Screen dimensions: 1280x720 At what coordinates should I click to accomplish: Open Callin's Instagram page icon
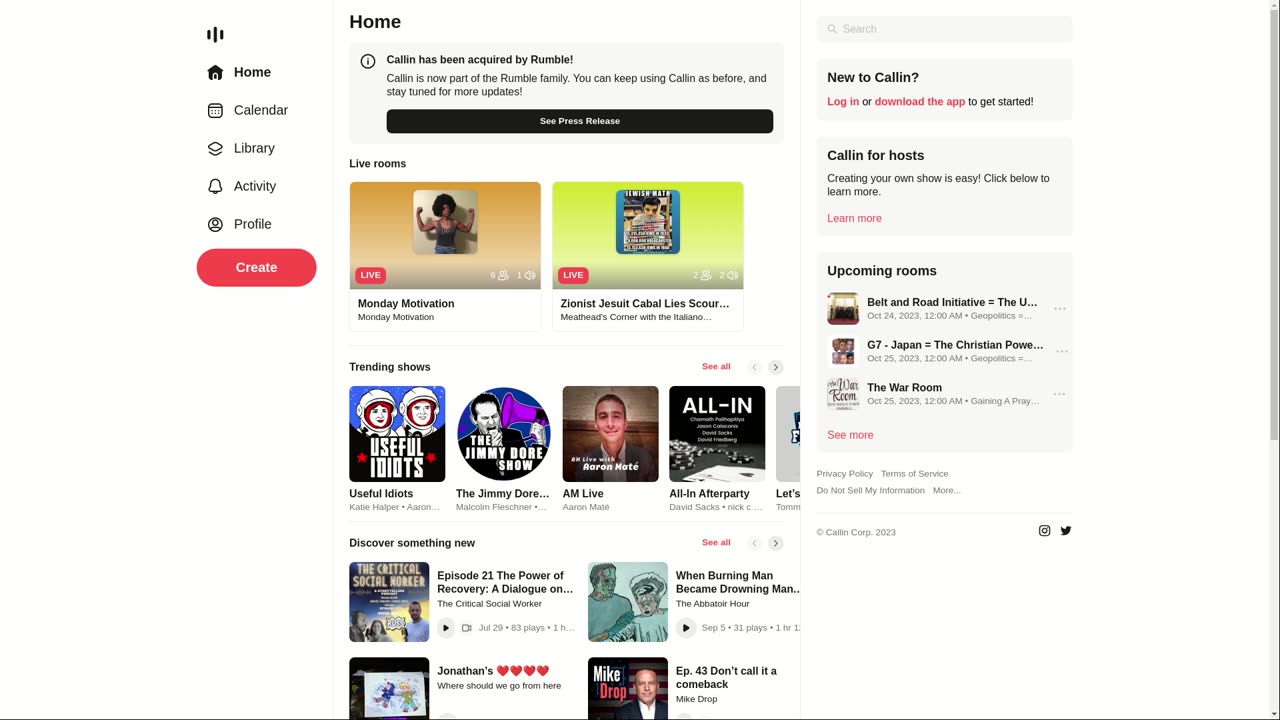pos(1044,531)
